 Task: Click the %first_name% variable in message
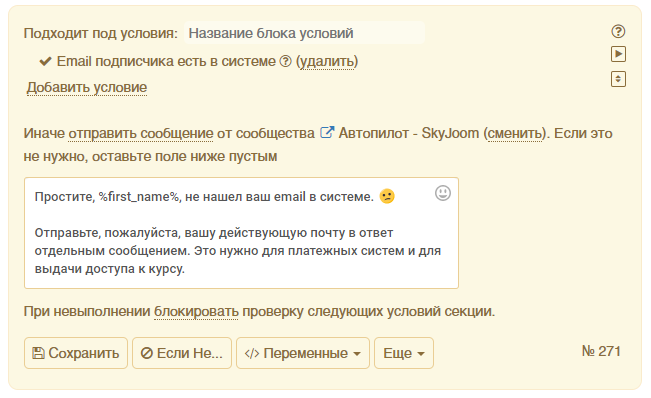click(139, 197)
